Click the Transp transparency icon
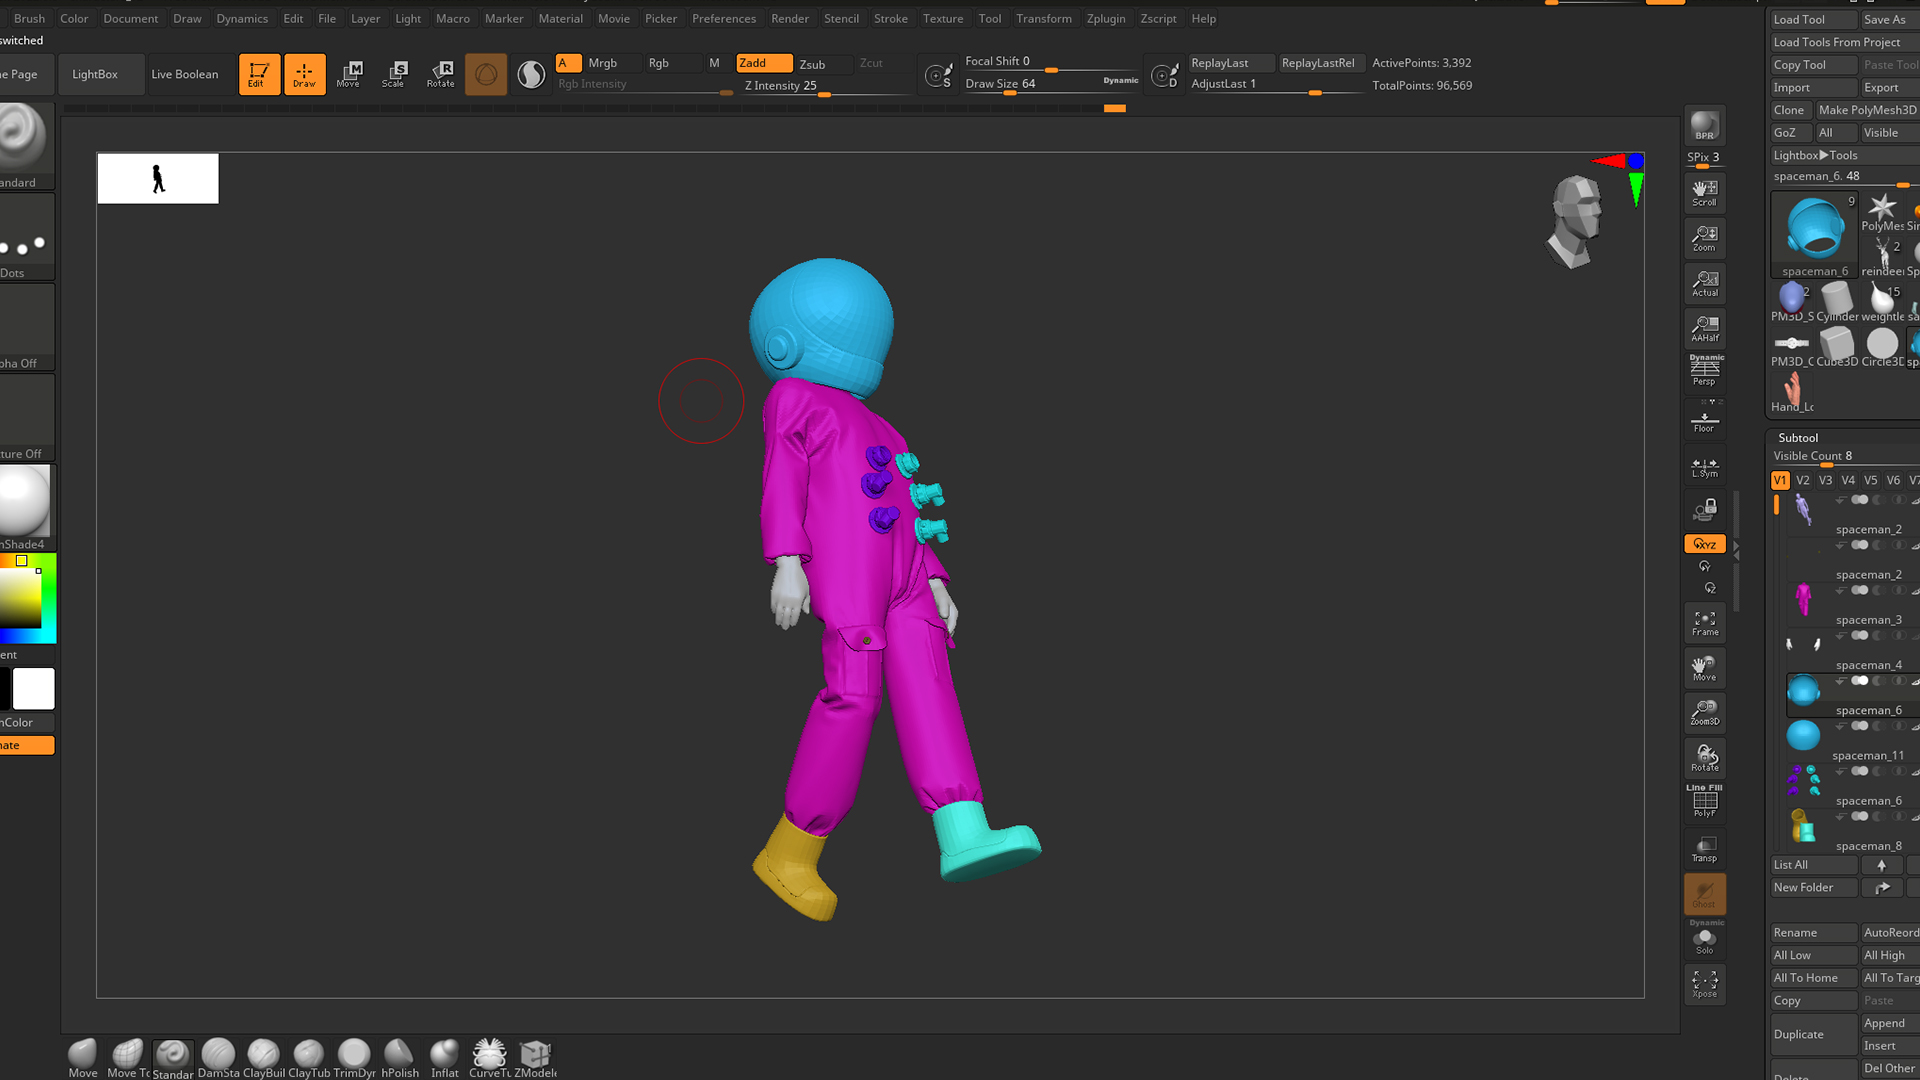Screen dimensions: 1920x1080 [1704, 849]
